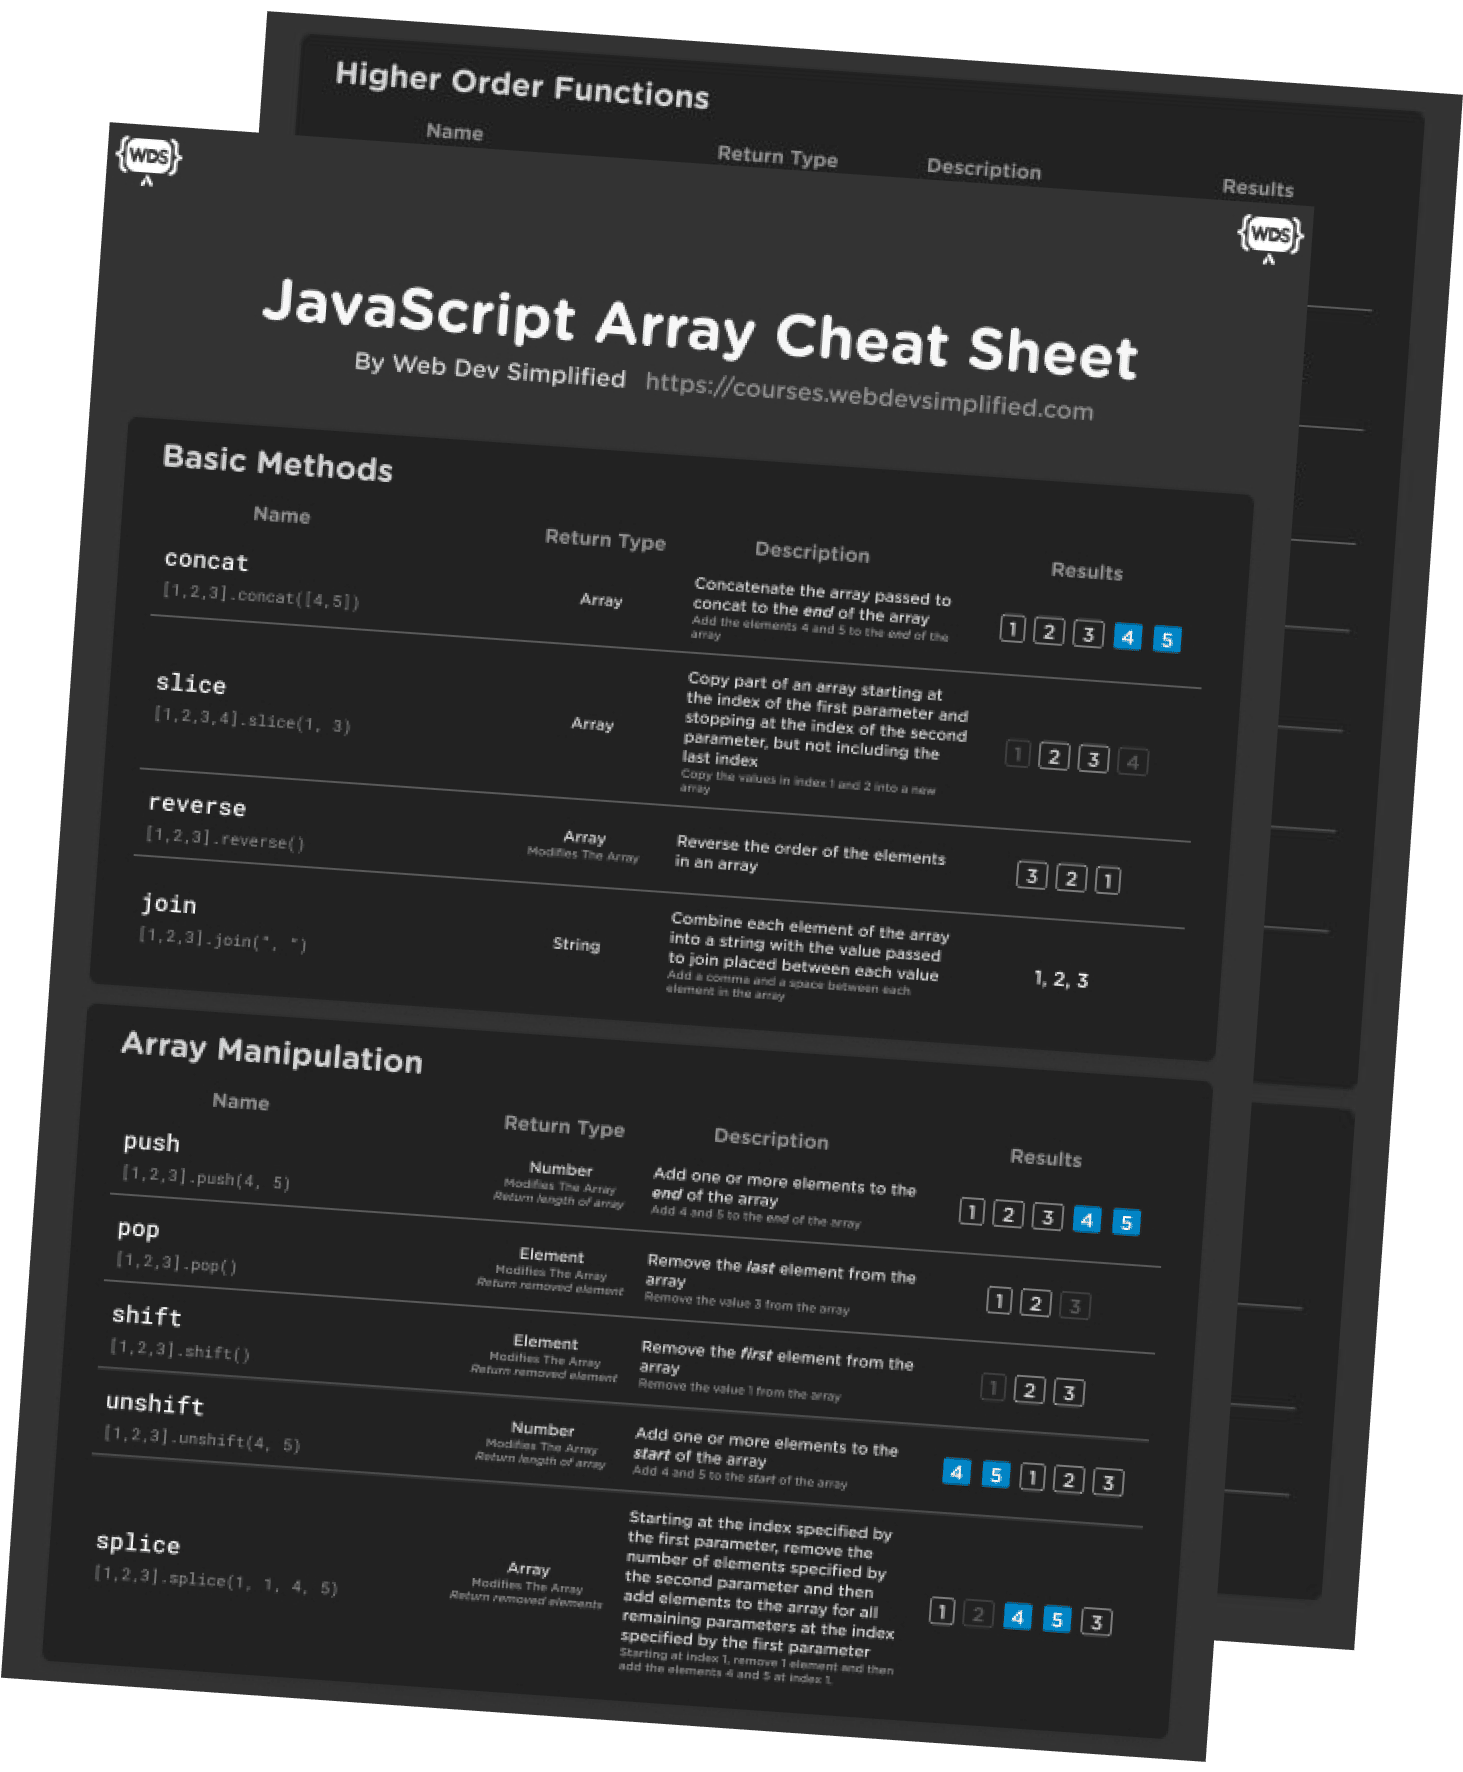This screenshot has width=1463, height=1772.
Task: Select the faded 1 box in slice results
Action: (1017, 754)
